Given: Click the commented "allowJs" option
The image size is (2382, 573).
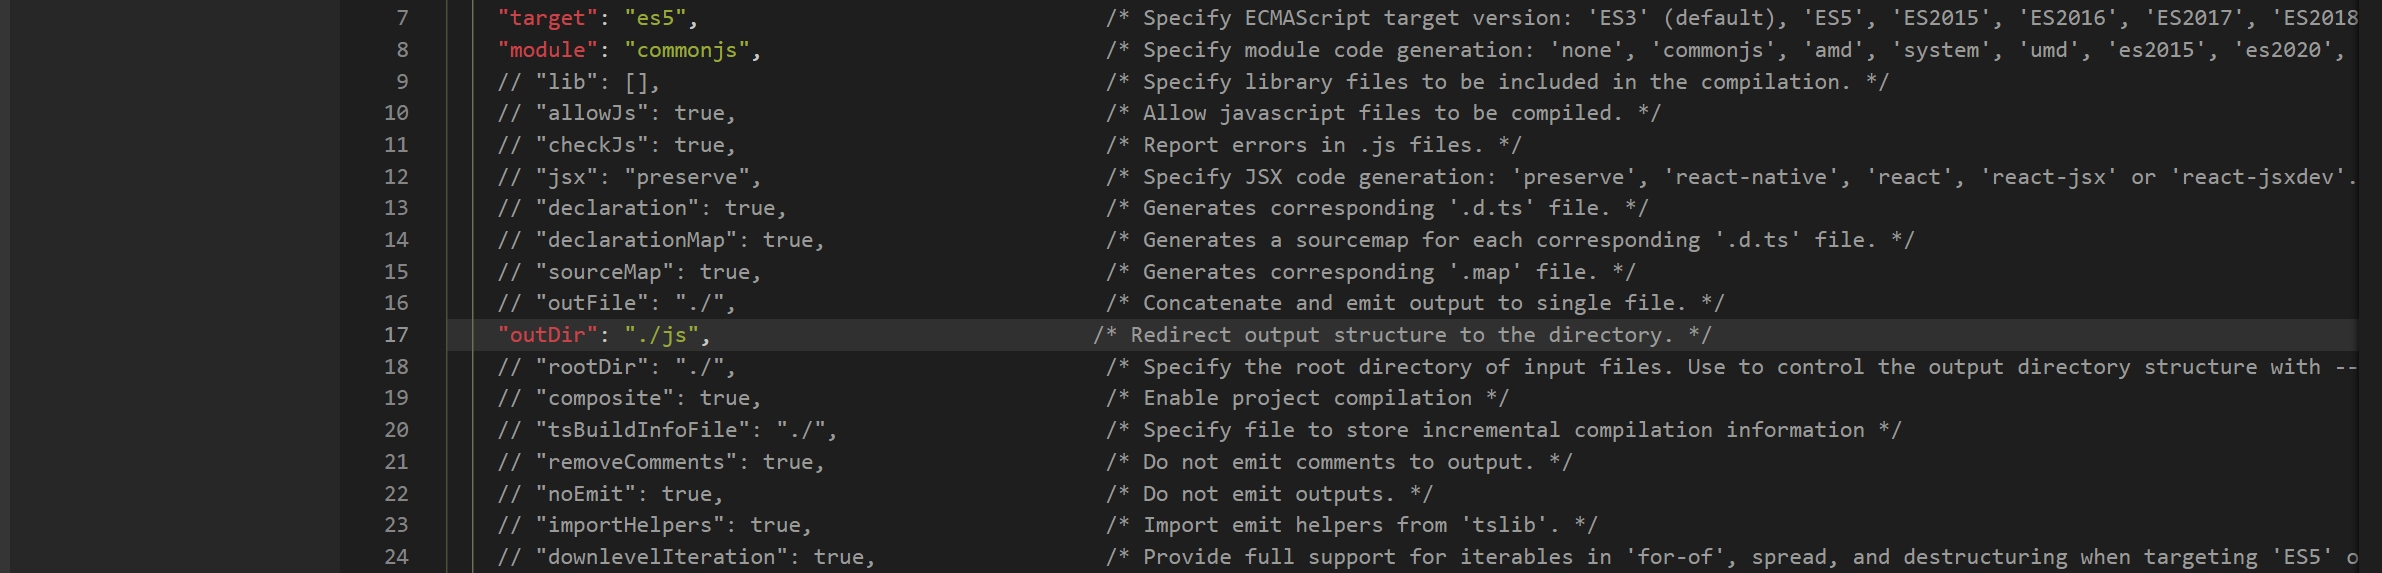Looking at the screenshot, I should point(617,113).
